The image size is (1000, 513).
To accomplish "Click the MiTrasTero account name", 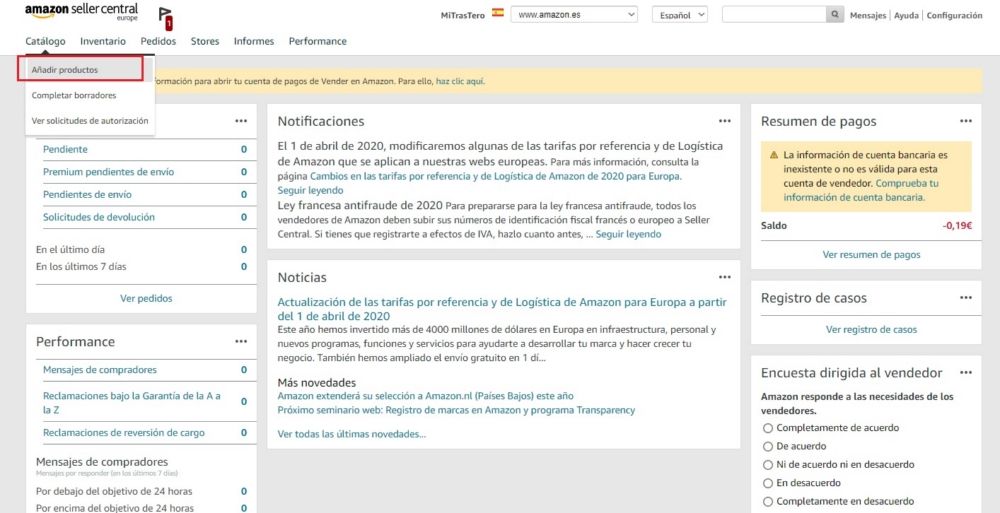I will (463, 15).
